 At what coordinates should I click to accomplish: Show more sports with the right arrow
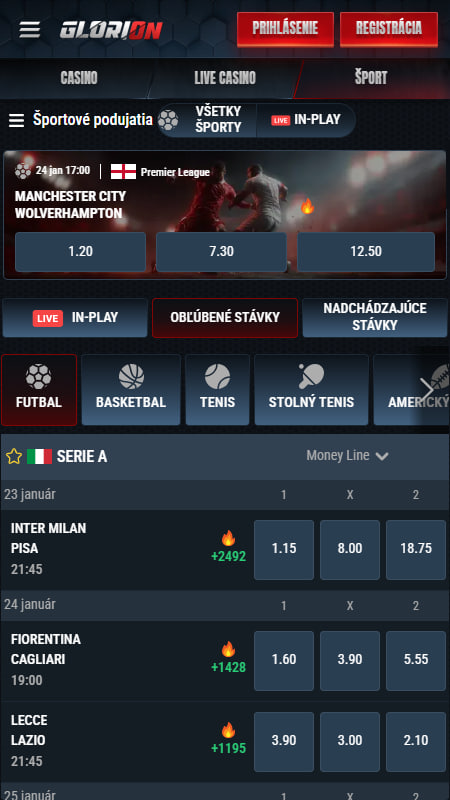click(x=426, y=390)
